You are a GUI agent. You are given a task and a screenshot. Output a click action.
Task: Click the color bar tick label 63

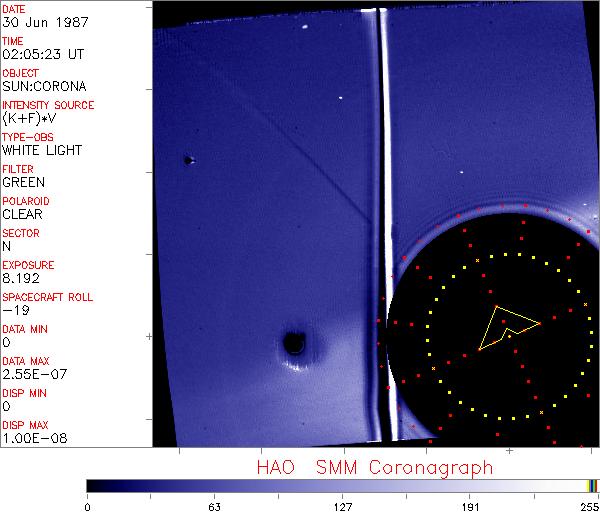point(214,505)
